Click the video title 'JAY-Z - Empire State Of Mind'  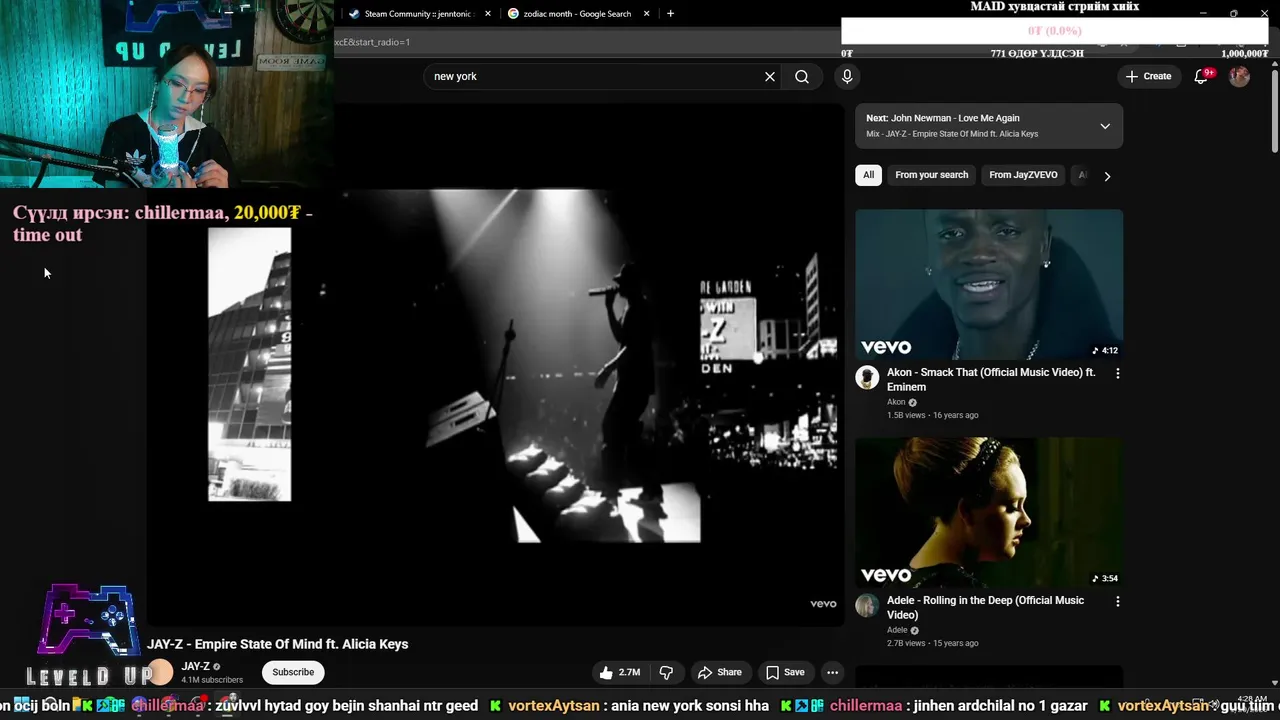point(277,644)
